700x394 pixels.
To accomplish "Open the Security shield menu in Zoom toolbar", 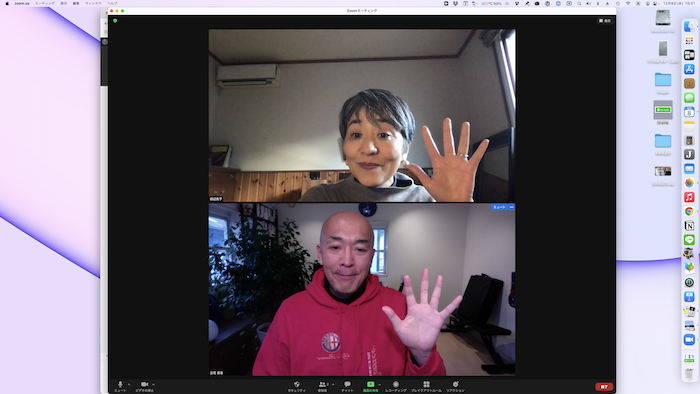I will click(x=296, y=386).
